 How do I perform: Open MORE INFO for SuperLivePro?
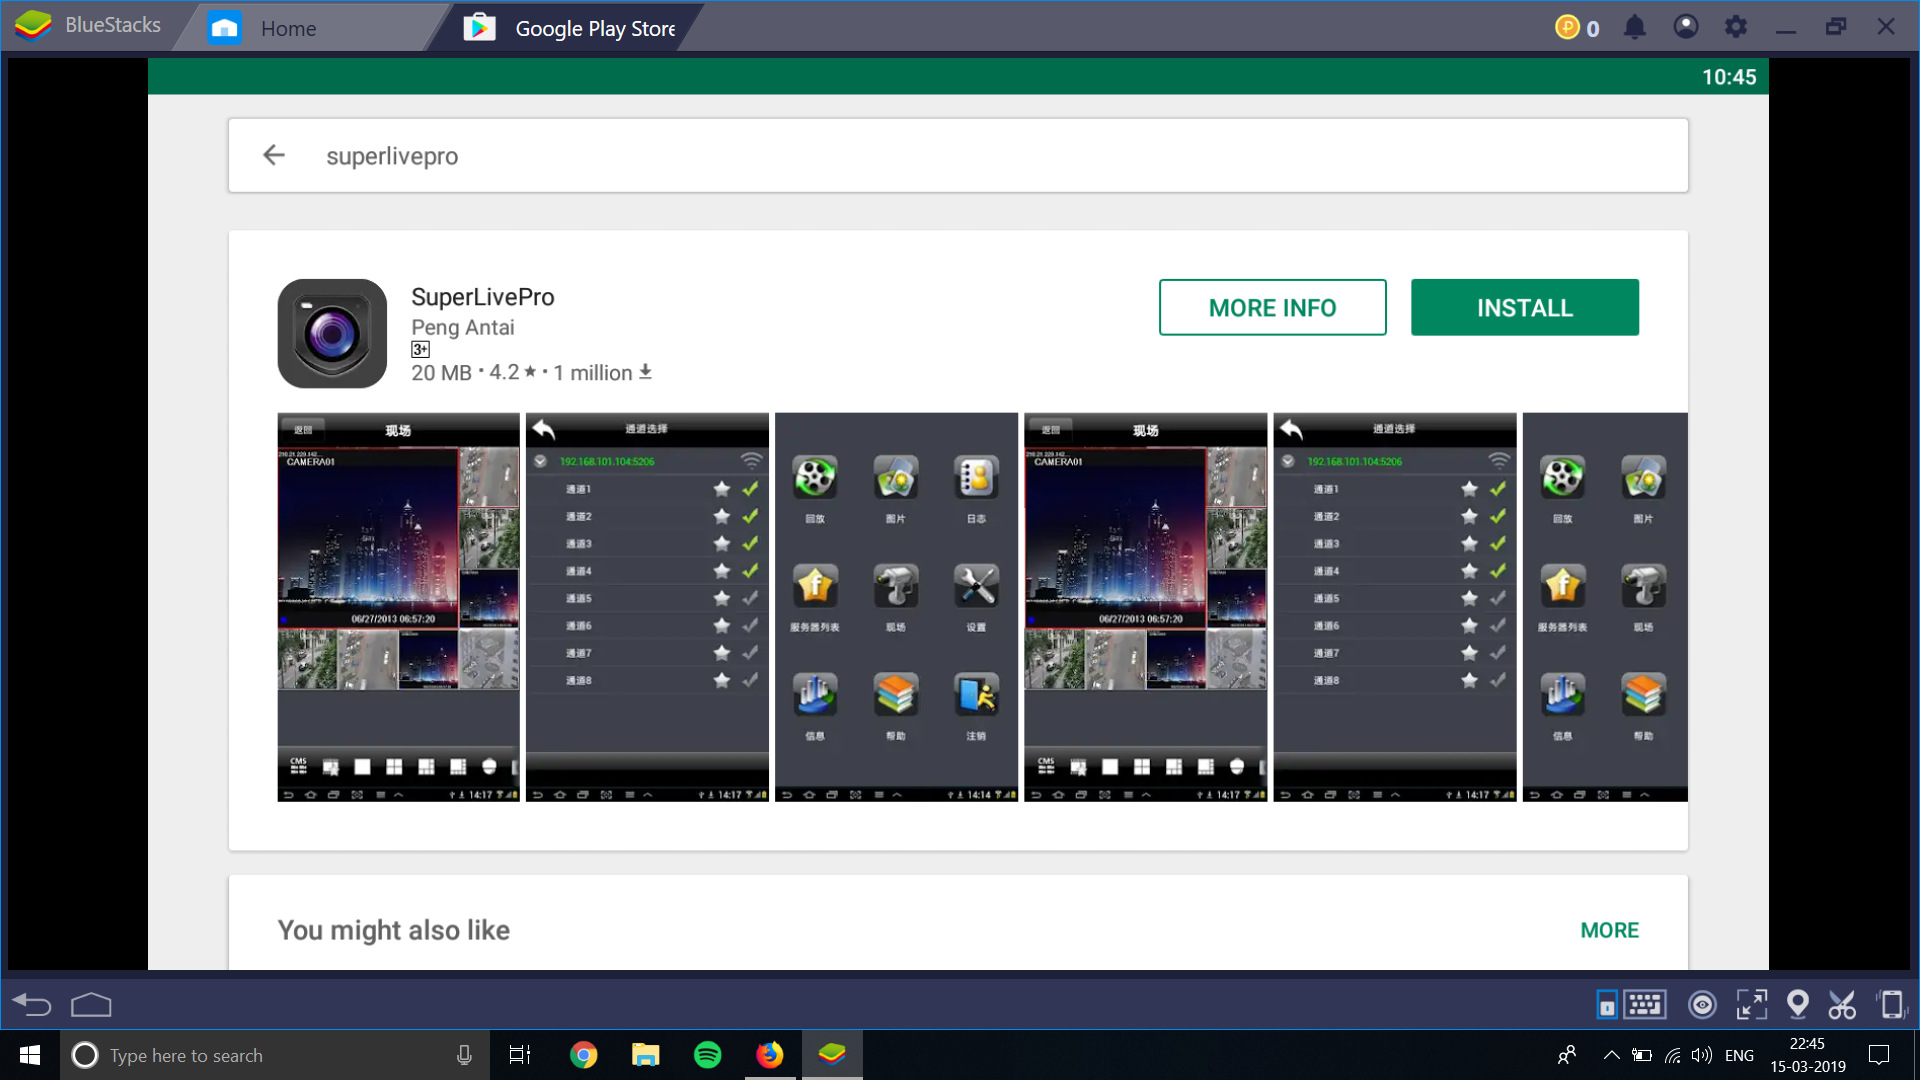(1272, 307)
